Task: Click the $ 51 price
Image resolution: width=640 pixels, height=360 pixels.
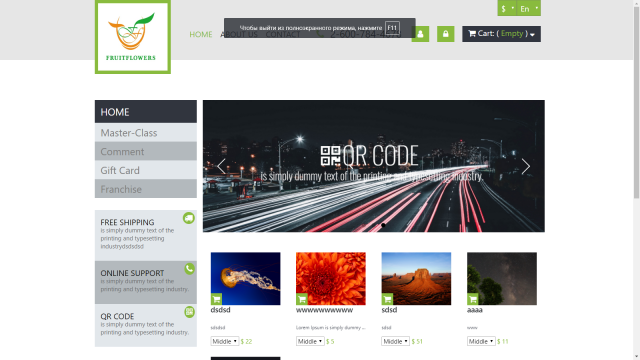Action: (x=417, y=342)
